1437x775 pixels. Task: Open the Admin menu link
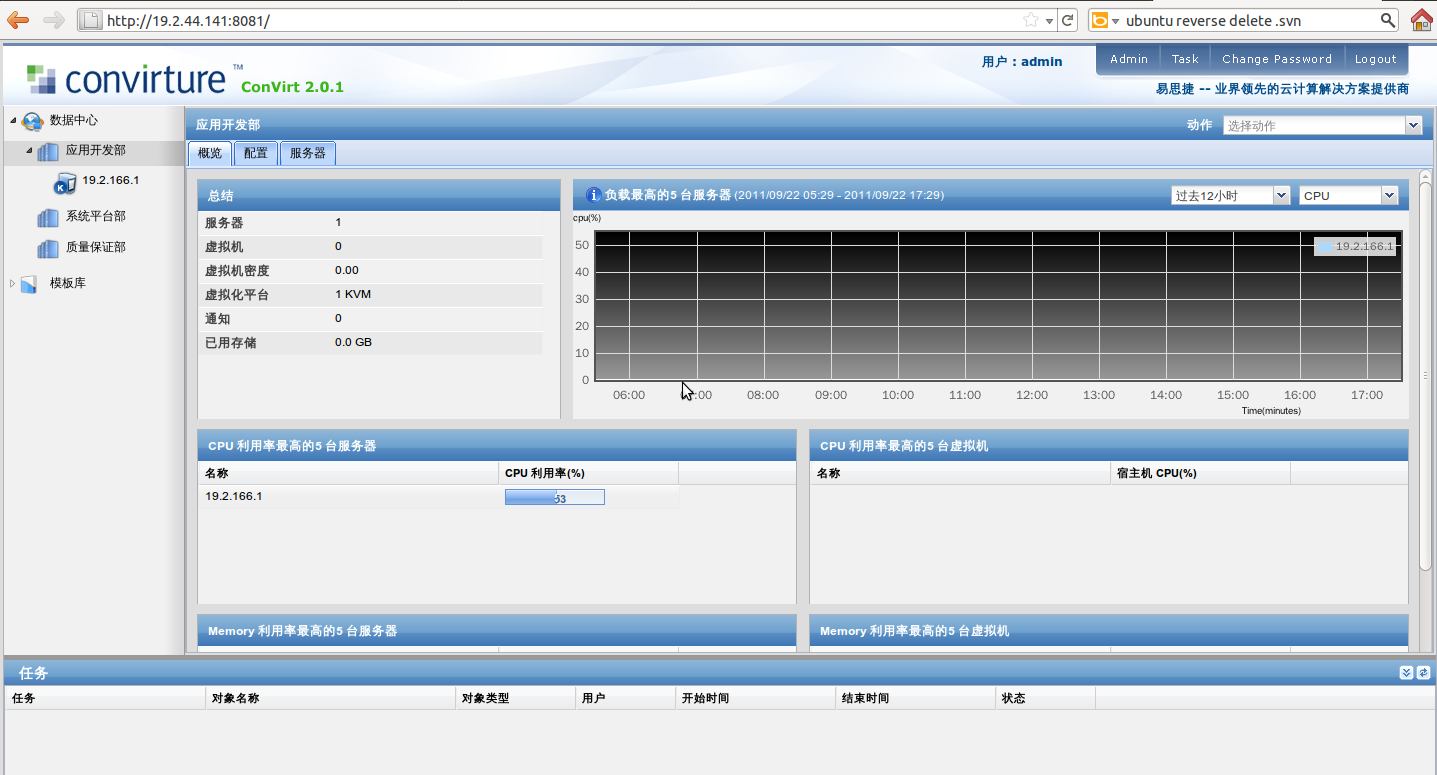[x=1129, y=59]
